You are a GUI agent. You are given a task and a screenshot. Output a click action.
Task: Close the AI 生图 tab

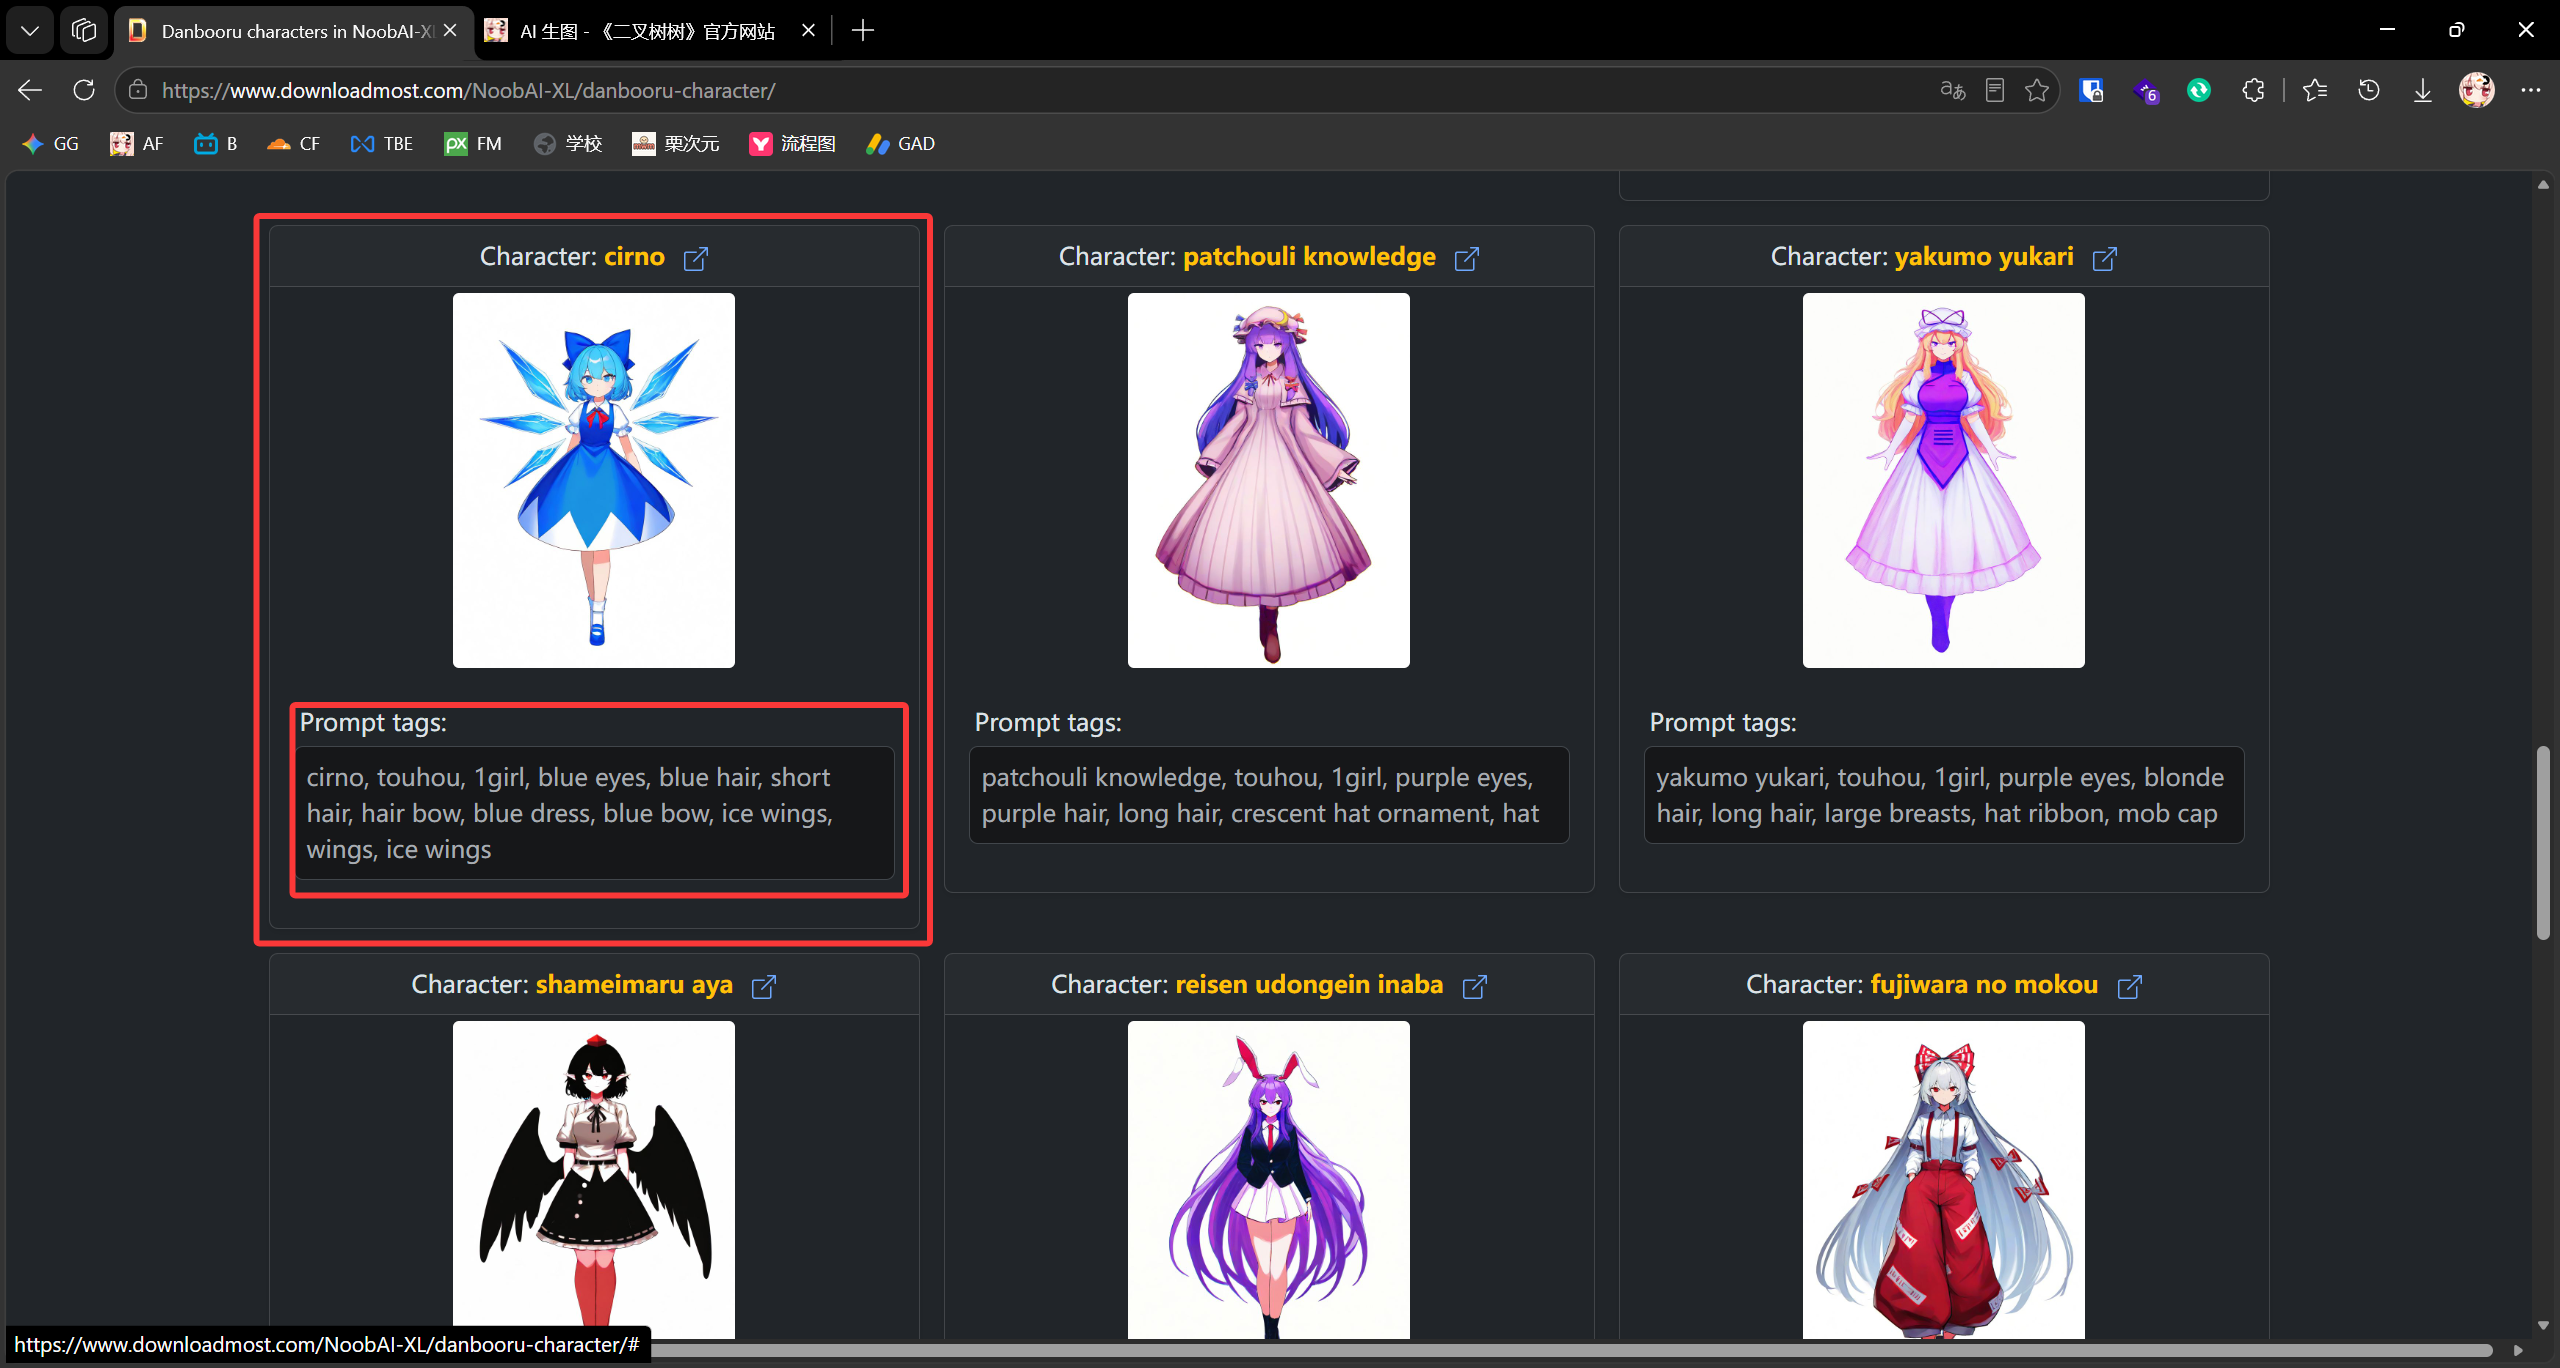pos(808,31)
